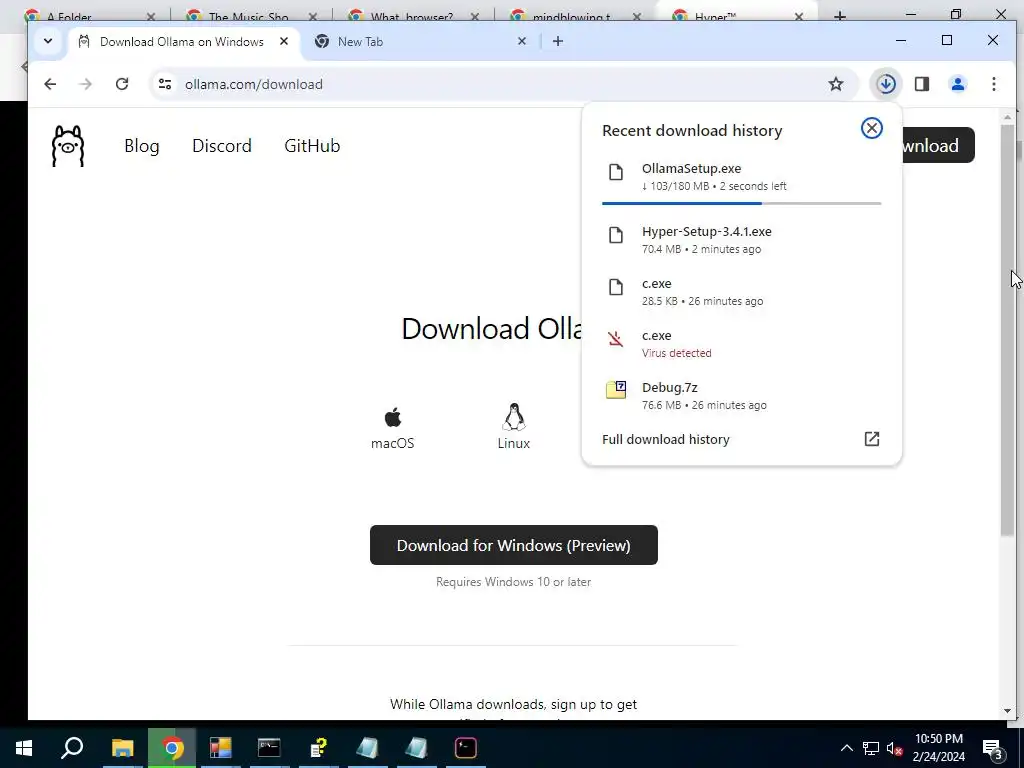Click the Debug.7z archive file icon
The image size is (1024, 768).
point(616,390)
